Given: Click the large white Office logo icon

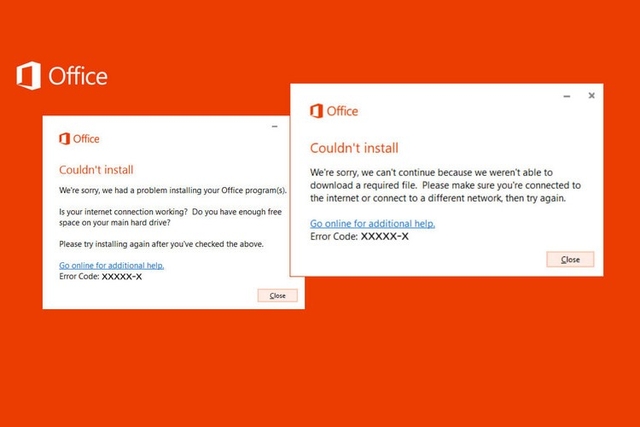Looking at the screenshot, I should coord(29,76).
